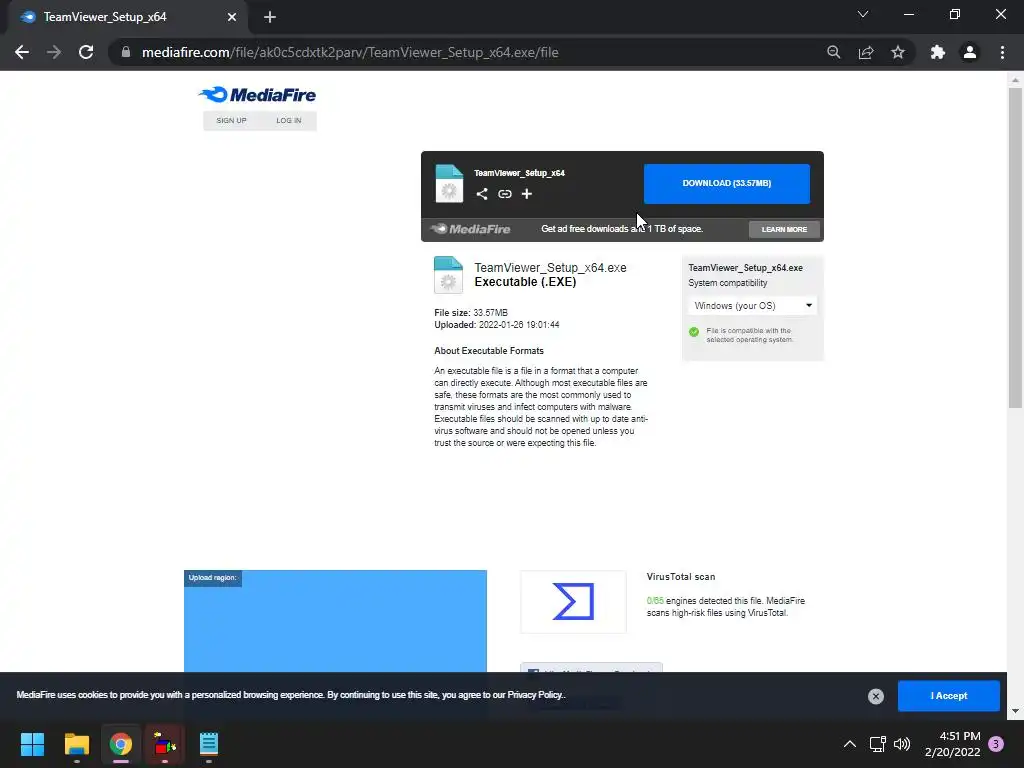
Task: View site info via the lock icon
Action: (126, 52)
